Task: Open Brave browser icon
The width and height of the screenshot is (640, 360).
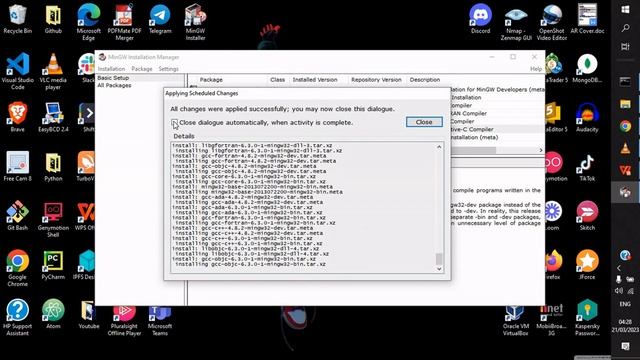Action: point(18,118)
